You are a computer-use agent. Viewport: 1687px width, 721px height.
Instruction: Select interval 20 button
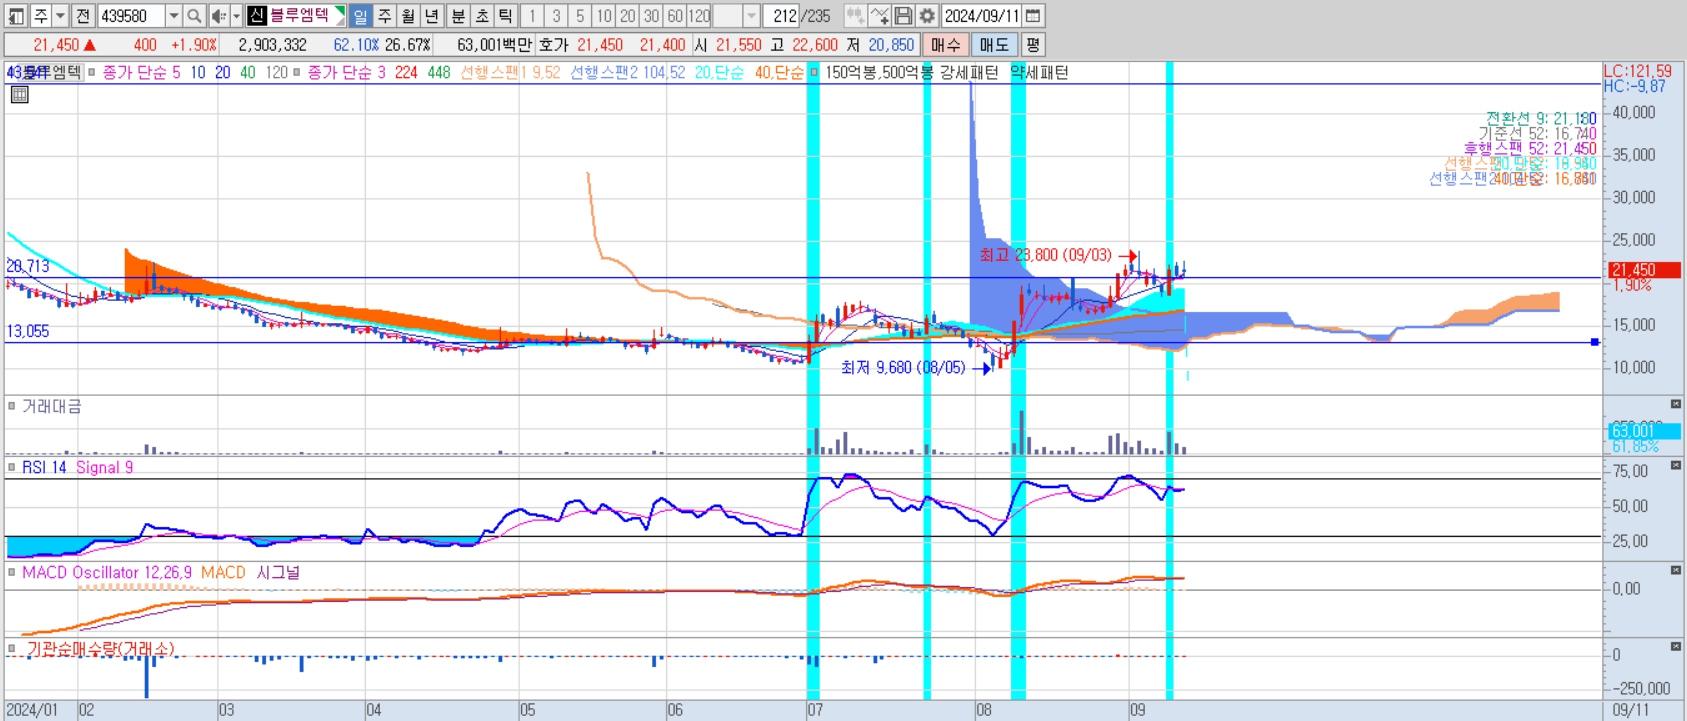628,16
